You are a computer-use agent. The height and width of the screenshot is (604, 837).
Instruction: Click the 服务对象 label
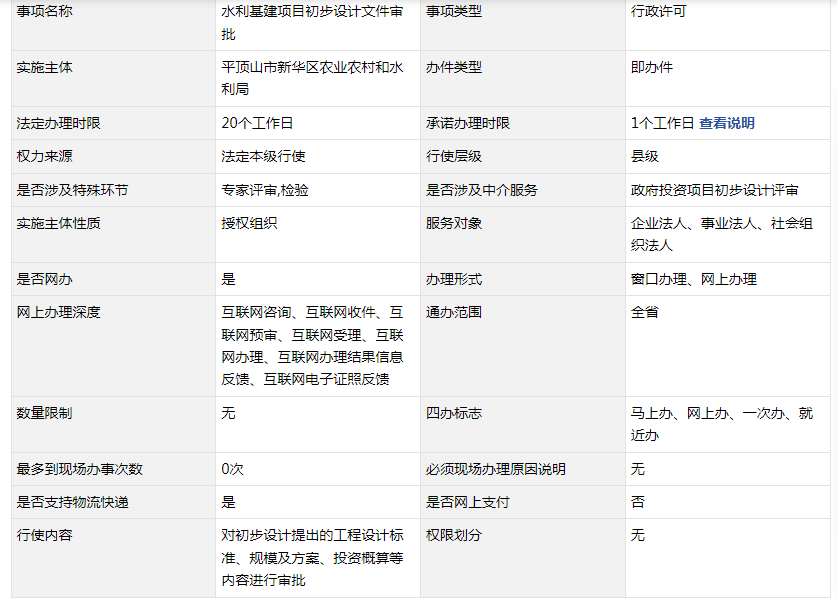click(454, 223)
